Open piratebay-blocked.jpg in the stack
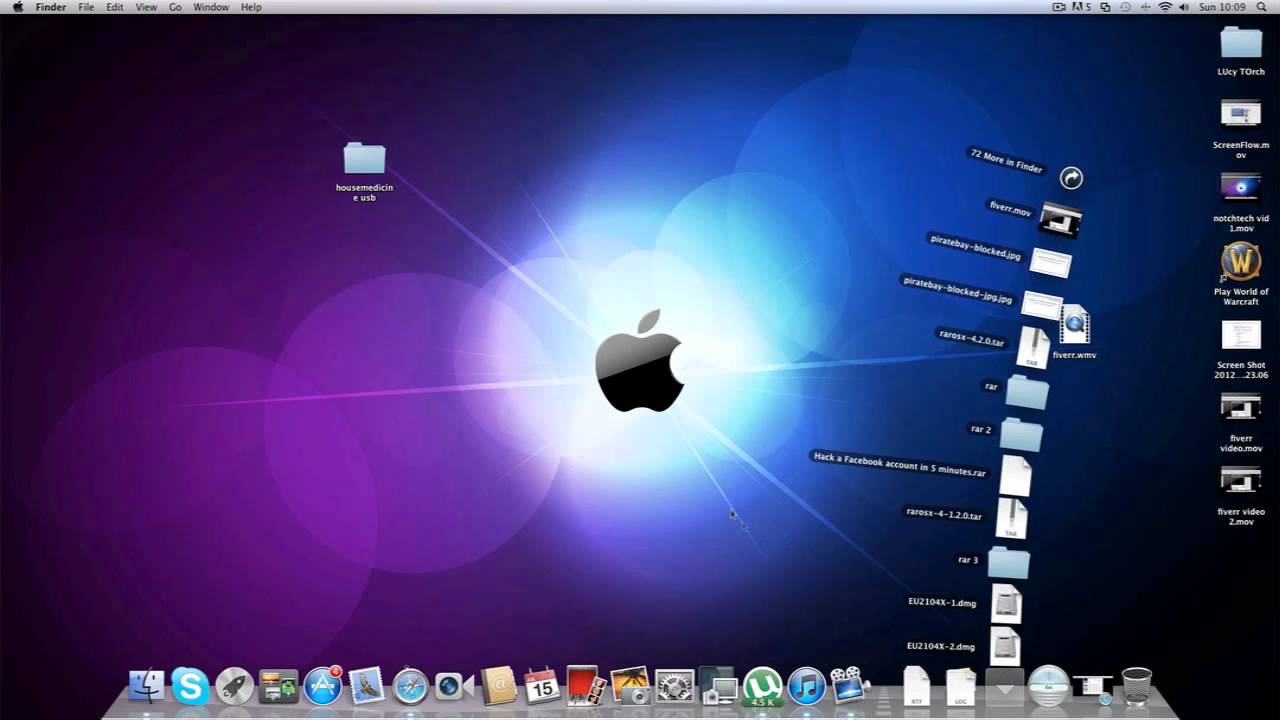The height and width of the screenshot is (720, 1280). point(1050,263)
